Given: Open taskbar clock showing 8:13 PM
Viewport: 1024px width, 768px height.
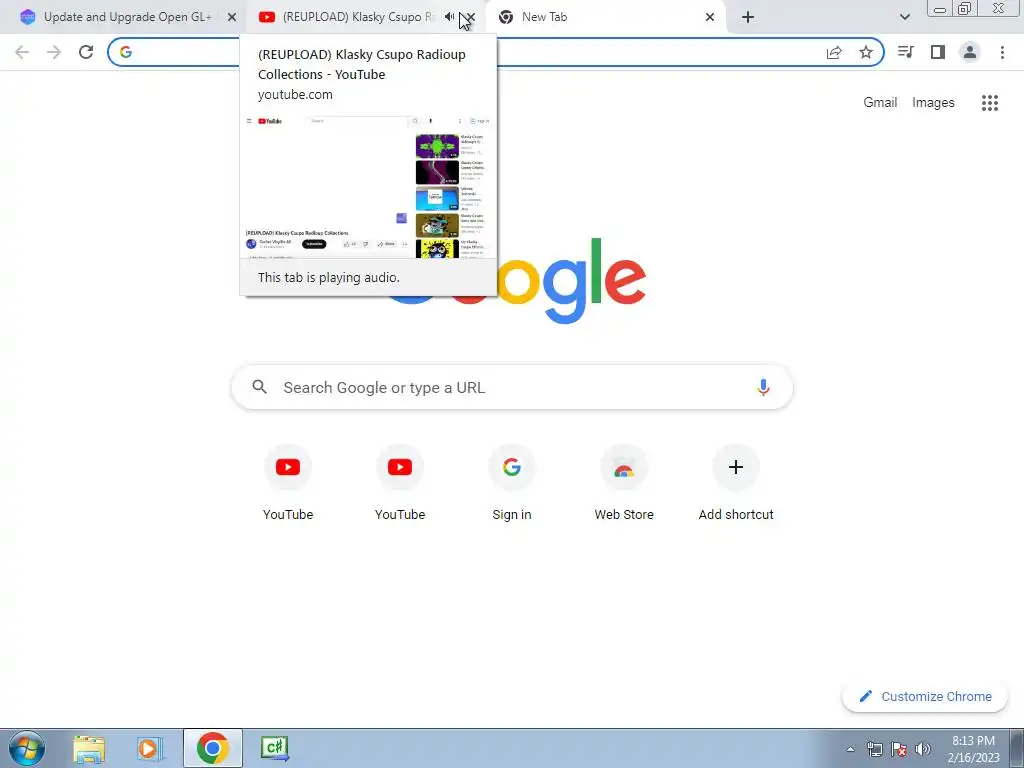Looking at the screenshot, I should 973,749.
